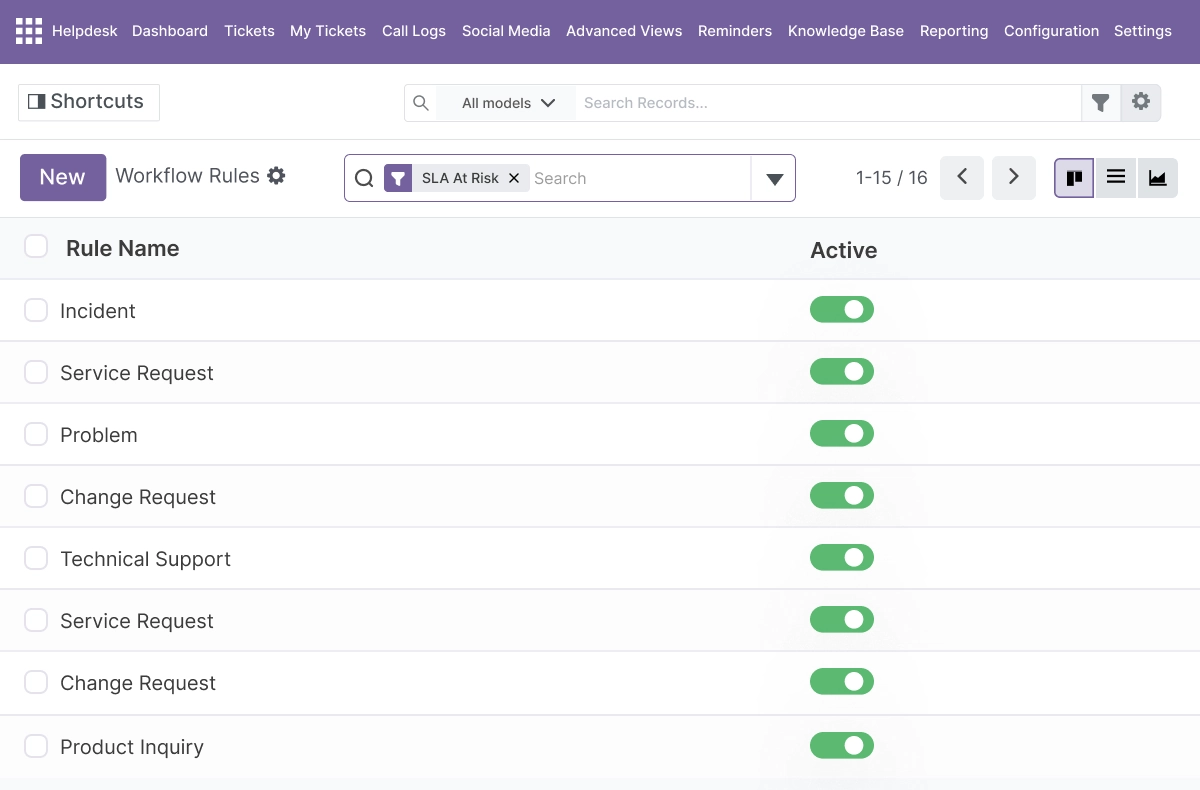Open the Reminders menu

pyautogui.click(x=735, y=31)
